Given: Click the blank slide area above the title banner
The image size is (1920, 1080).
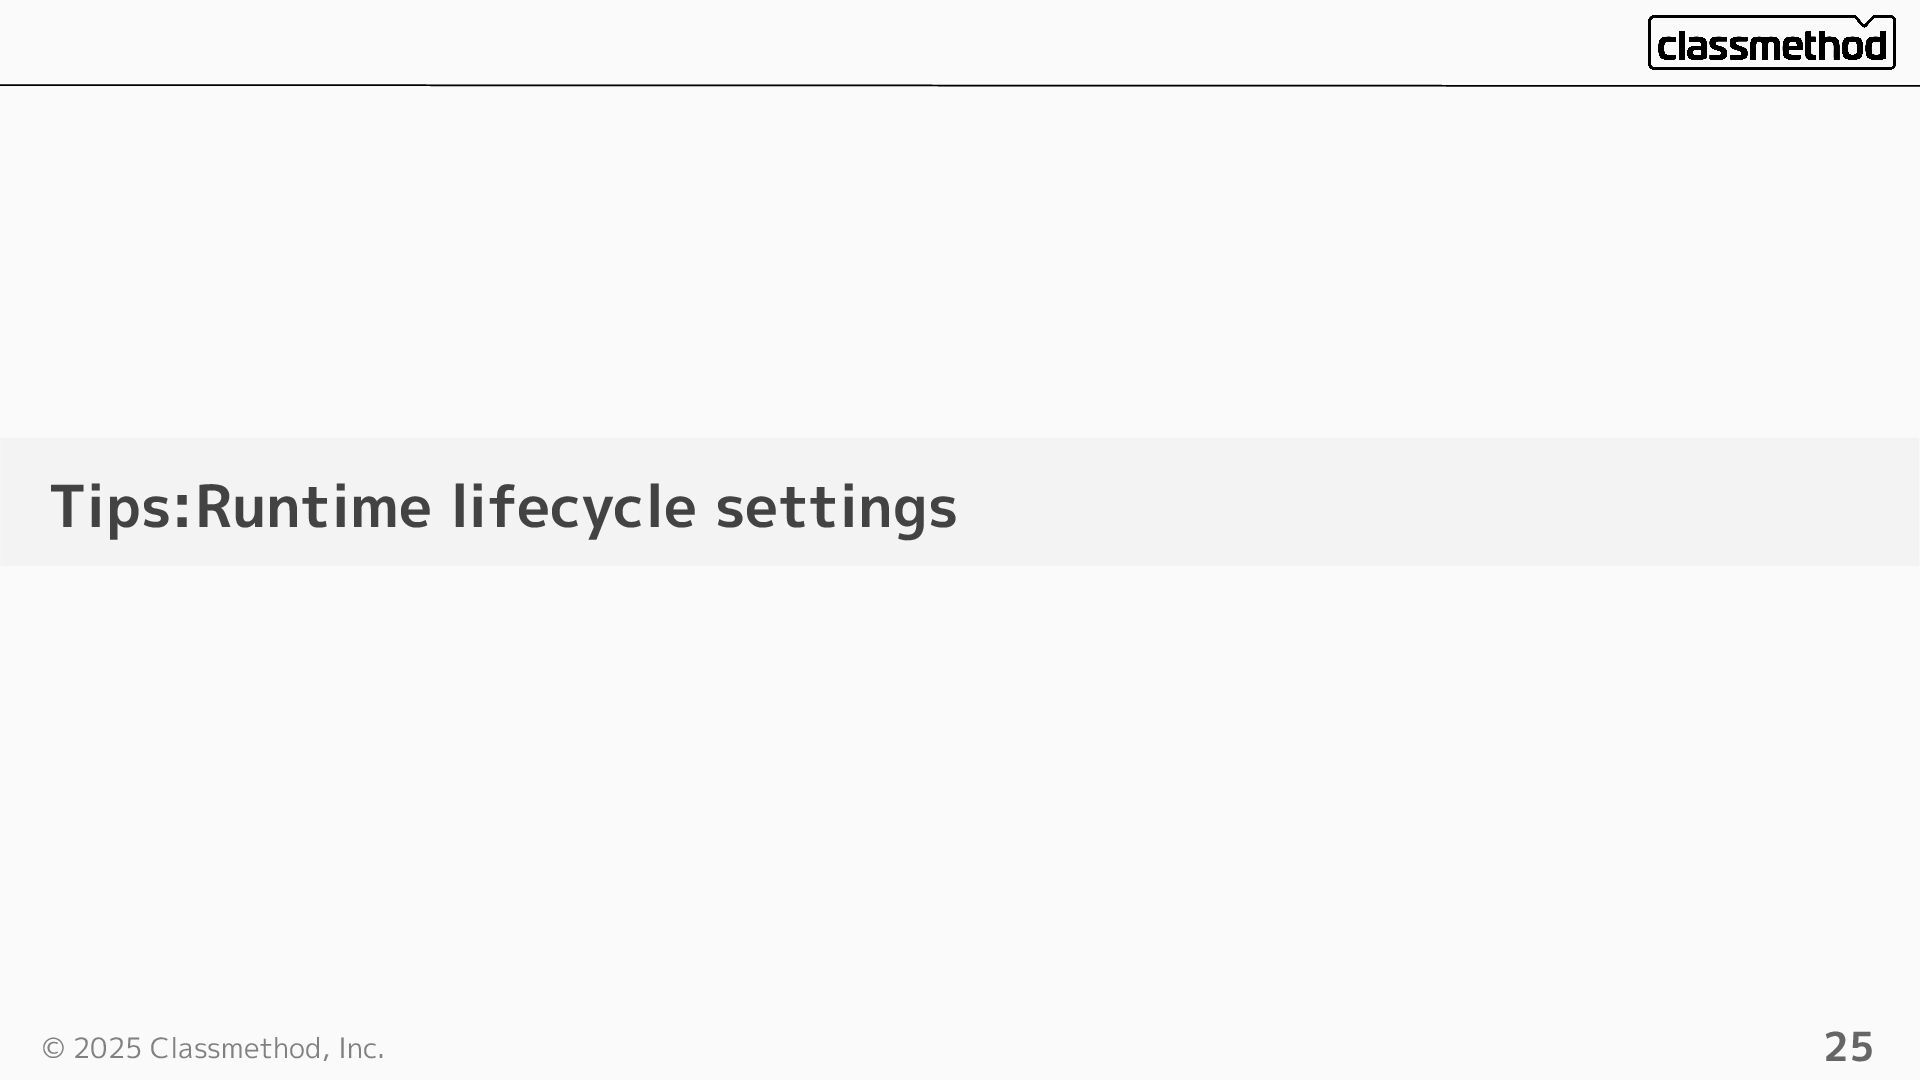Looking at the screenshot, I should 960,260.
